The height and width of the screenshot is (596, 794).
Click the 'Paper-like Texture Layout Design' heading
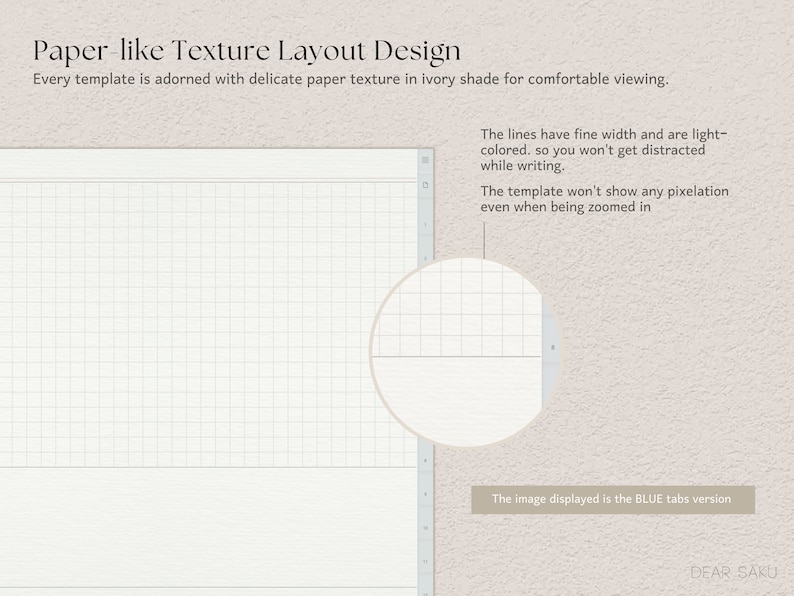click(x=247, y=52)
